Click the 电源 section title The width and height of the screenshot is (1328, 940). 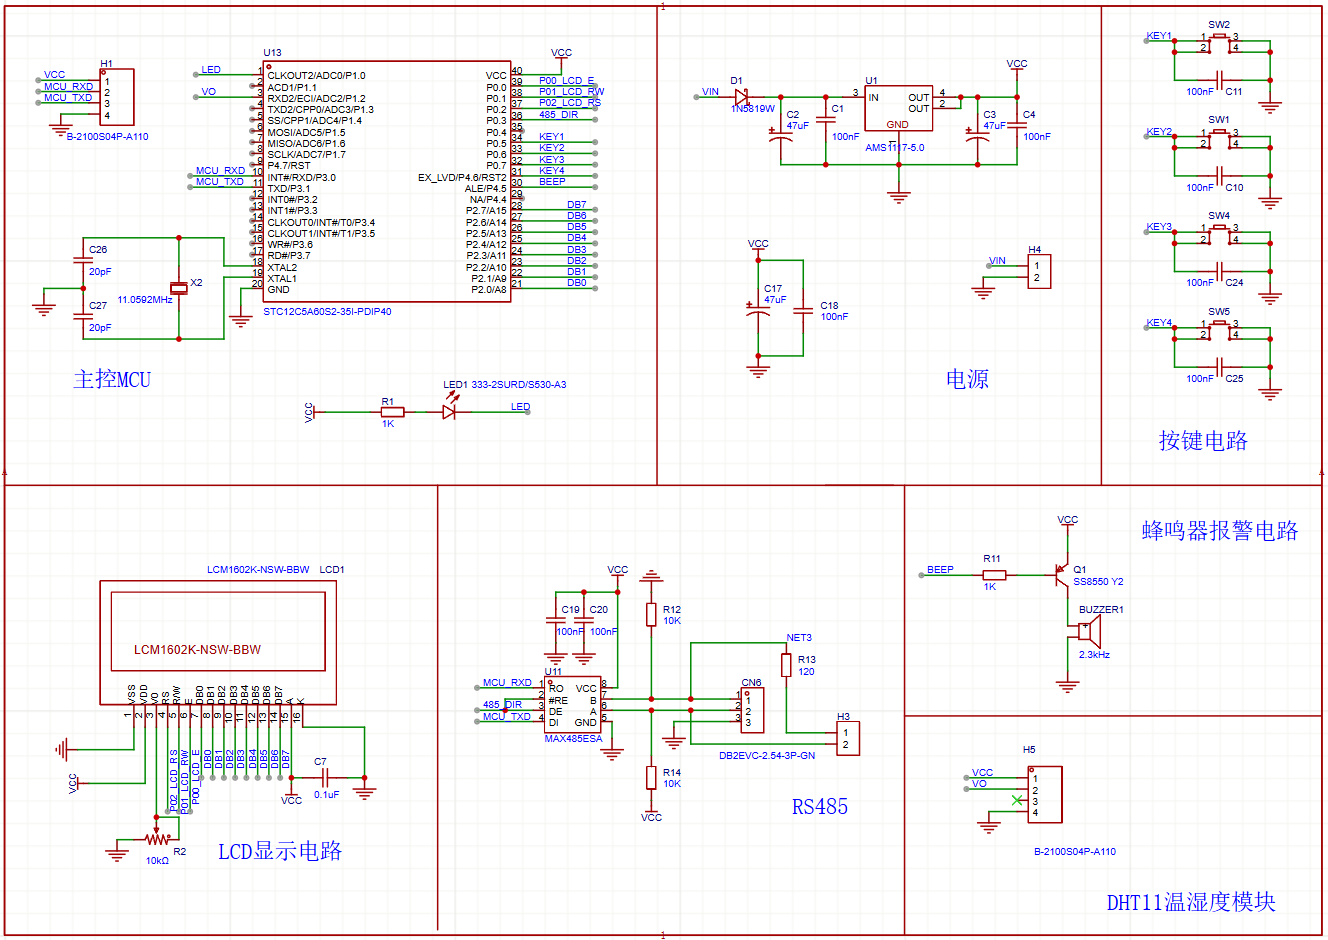click(967, 379)
